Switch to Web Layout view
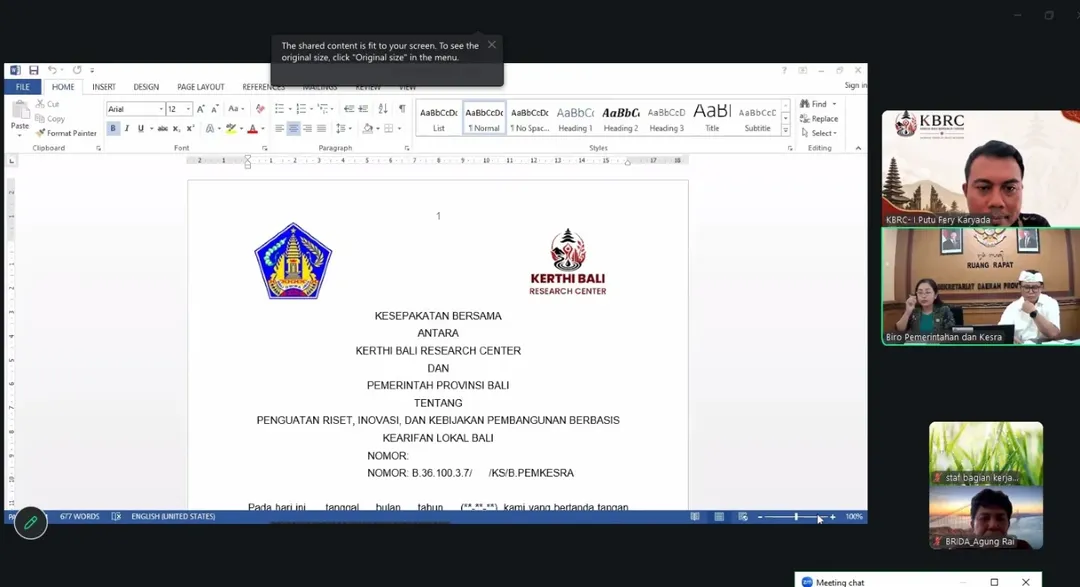The height and width of the screenshot is (587, 1080). click(742, 517)
